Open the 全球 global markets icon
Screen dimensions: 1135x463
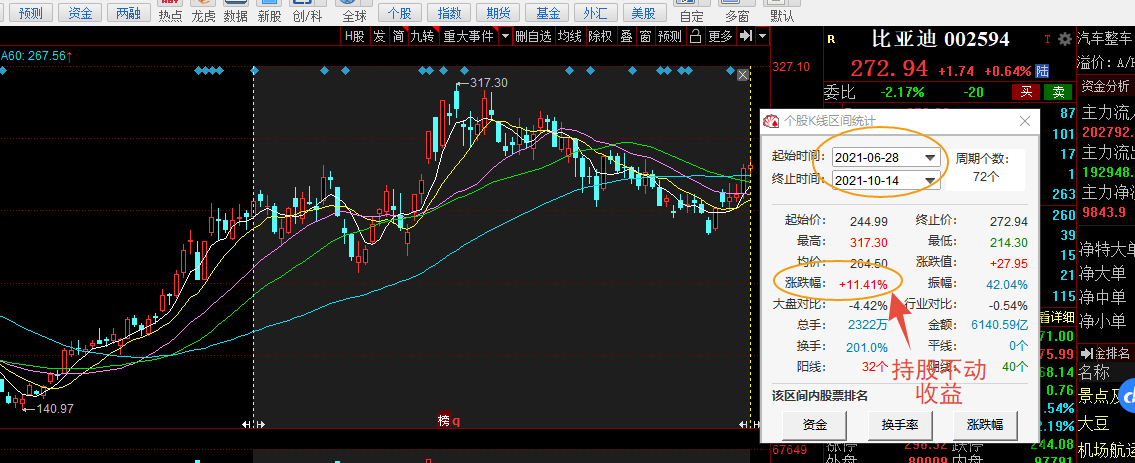pos(354,11)
